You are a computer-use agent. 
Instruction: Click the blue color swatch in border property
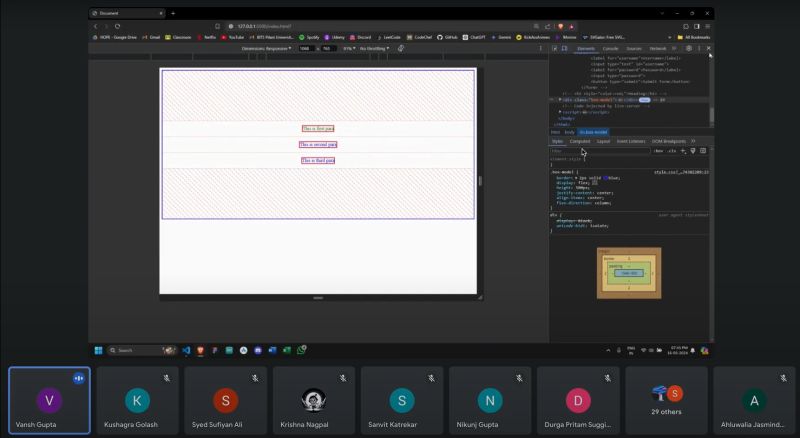coord(606,178)
